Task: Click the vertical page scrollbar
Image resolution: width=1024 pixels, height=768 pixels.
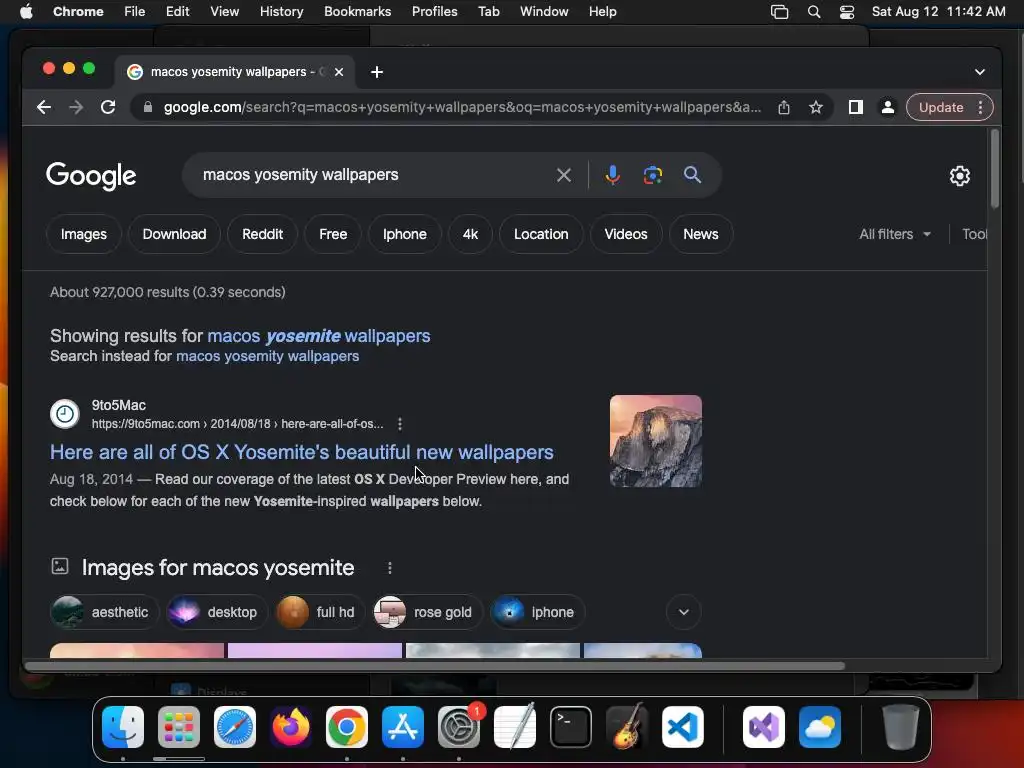Action: click(995, 170)
